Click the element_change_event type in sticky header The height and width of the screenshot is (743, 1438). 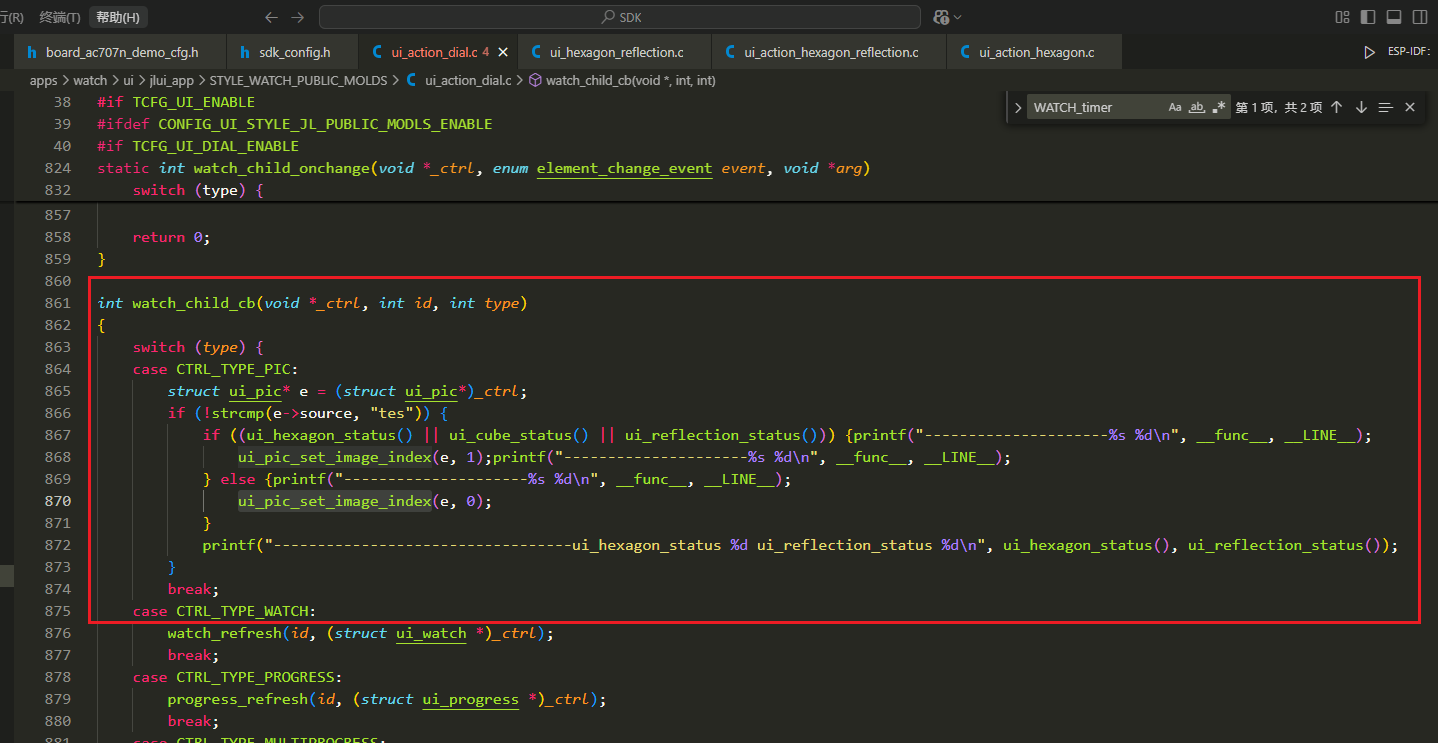pos(624,168)
